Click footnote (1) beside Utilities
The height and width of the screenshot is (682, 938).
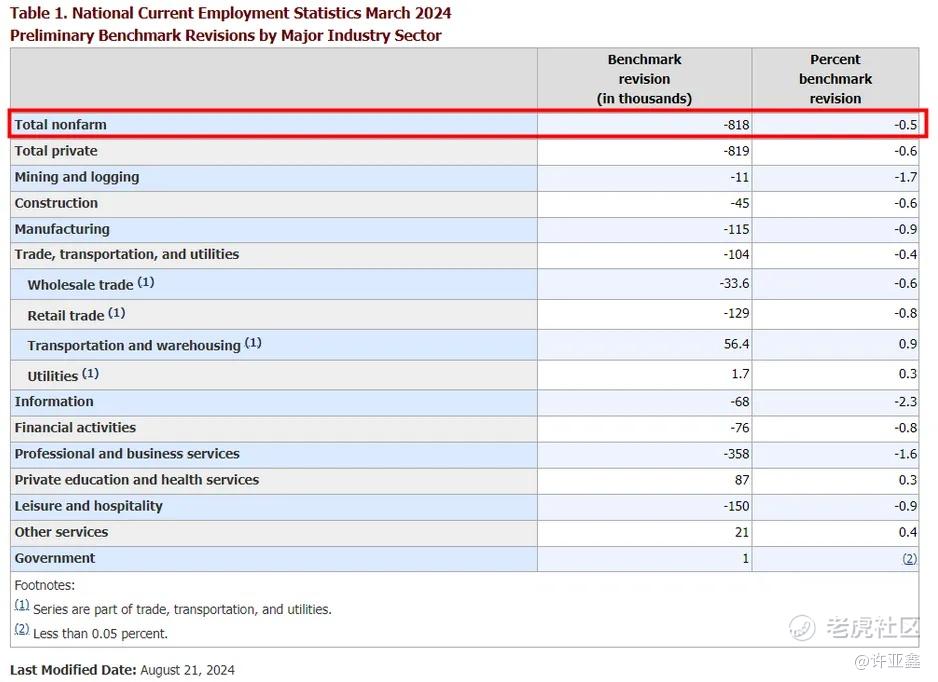click(90, 373)
